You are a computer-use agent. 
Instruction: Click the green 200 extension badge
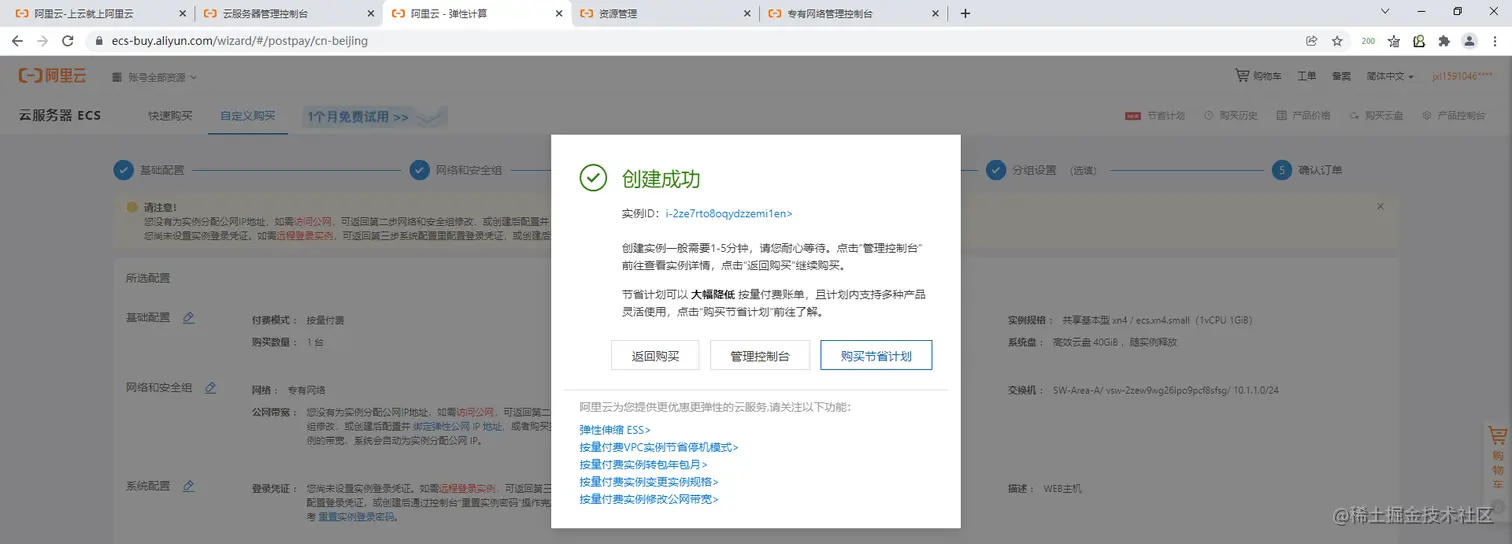(x=1368, y=41)
